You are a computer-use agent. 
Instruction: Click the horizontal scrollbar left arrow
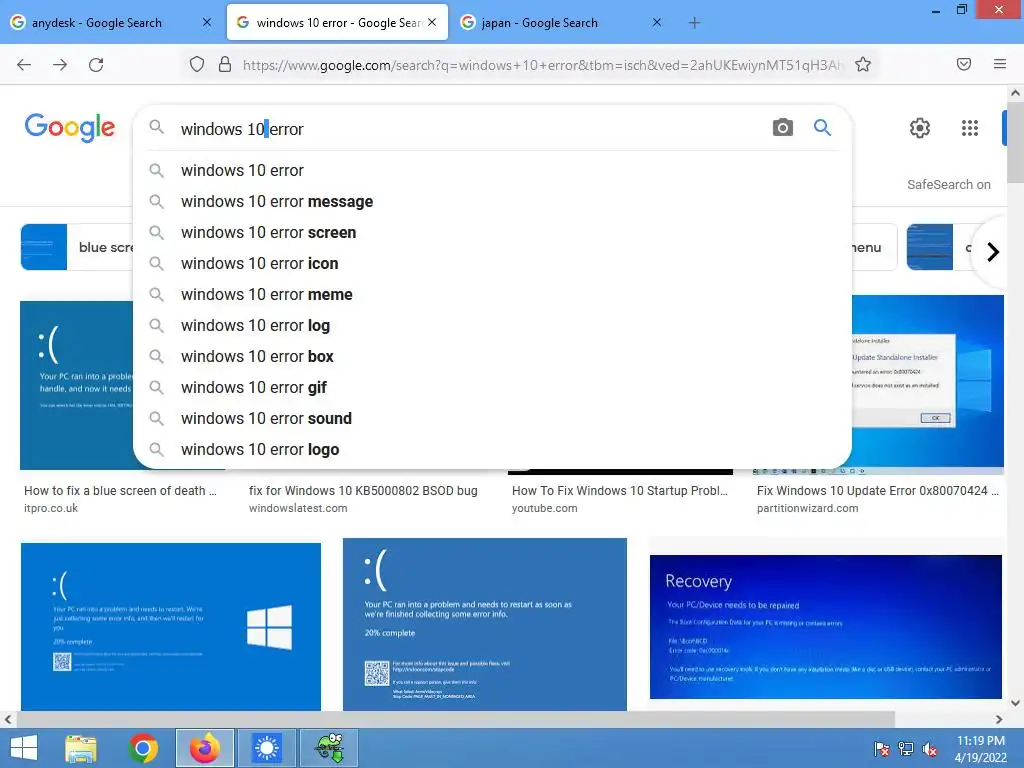(x=7, y=719)
